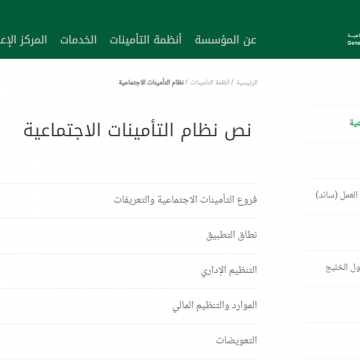Expand the التنظيم الإداري section
The height and width of the screenshot is (360, 360).
click(x=128, y=271)
